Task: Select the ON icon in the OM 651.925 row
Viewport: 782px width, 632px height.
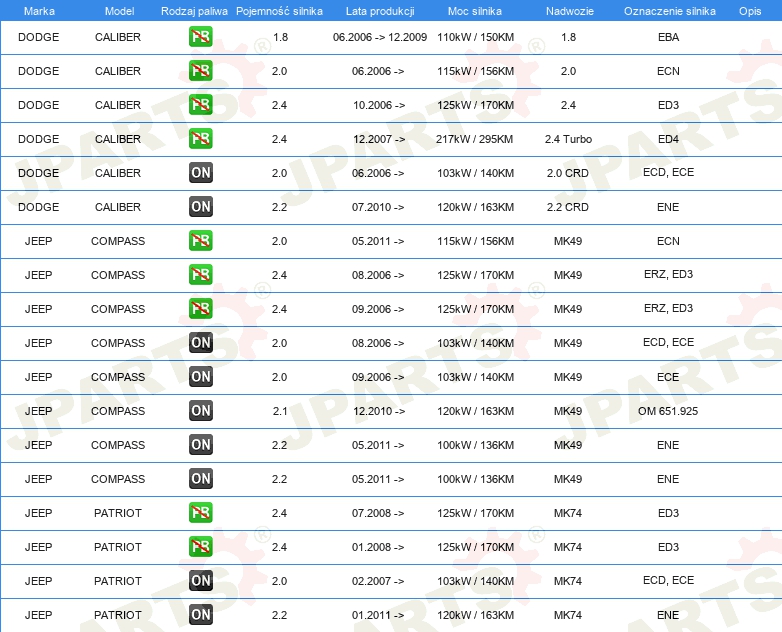Action: pyautogui.click(x=200, y=411)
